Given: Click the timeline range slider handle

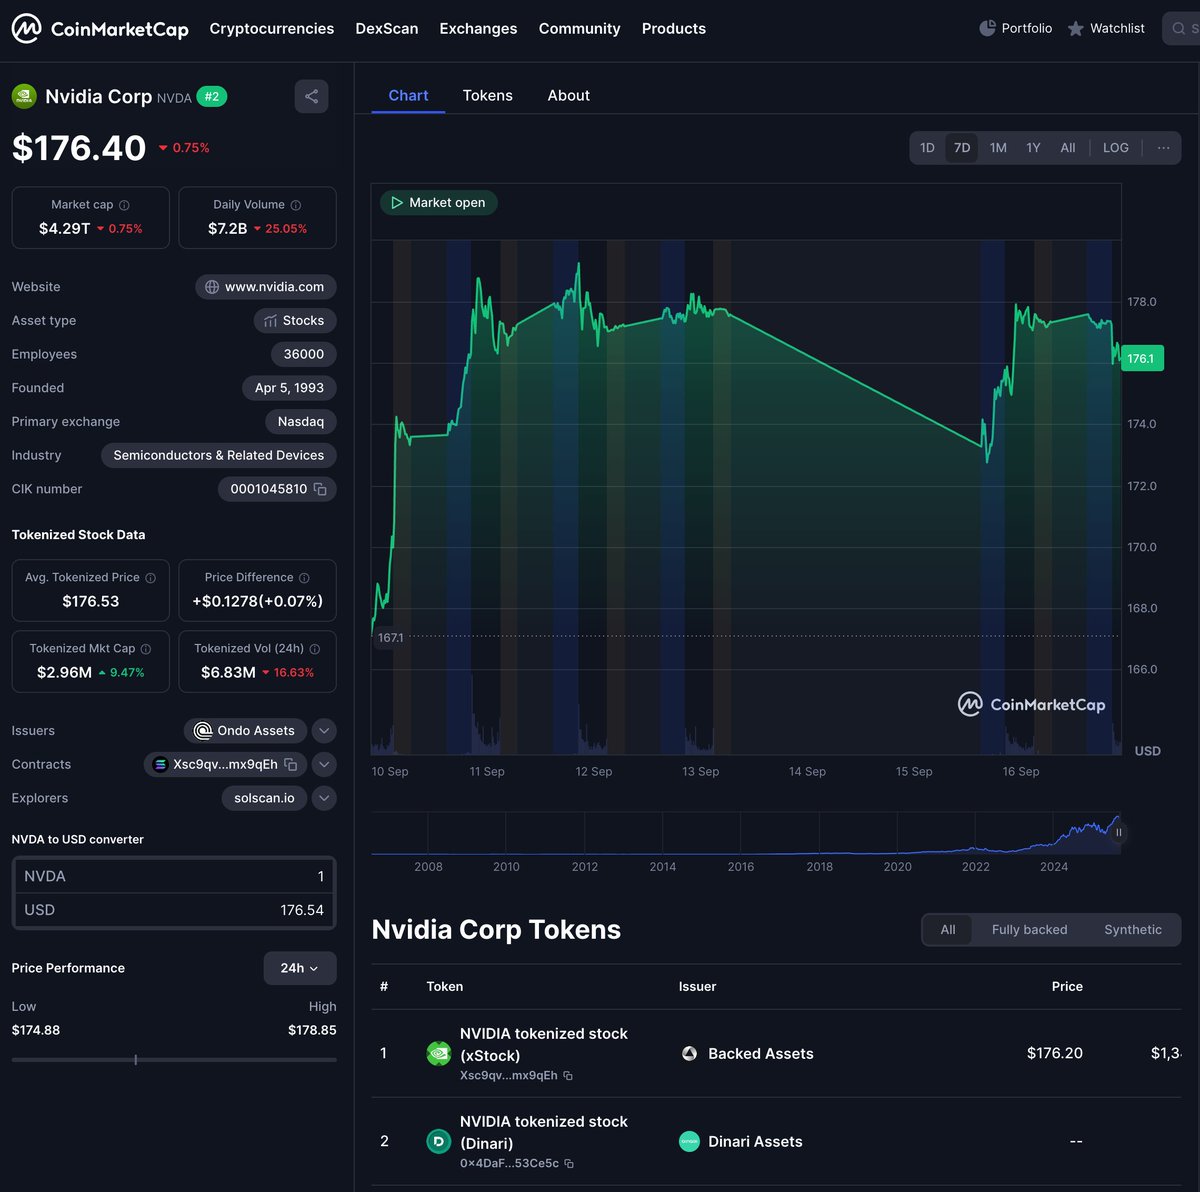Looking at the screenshot, I should (x=1119, y=832).
